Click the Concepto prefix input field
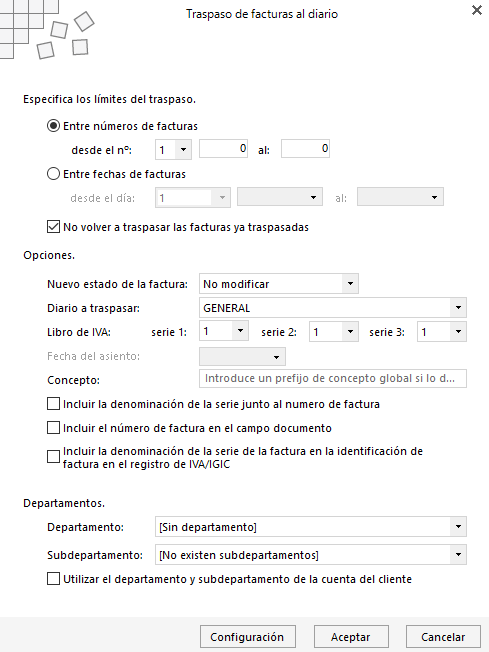The height and width of the screenshot is (652, 489). [x=333, y=378]
